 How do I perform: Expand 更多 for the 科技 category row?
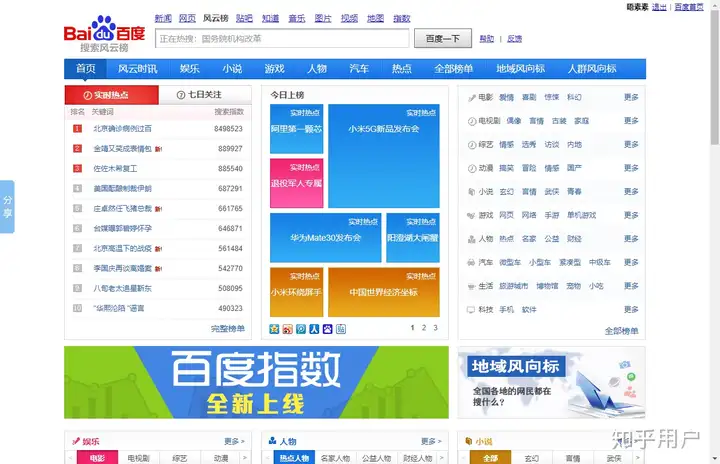(631, 310)
